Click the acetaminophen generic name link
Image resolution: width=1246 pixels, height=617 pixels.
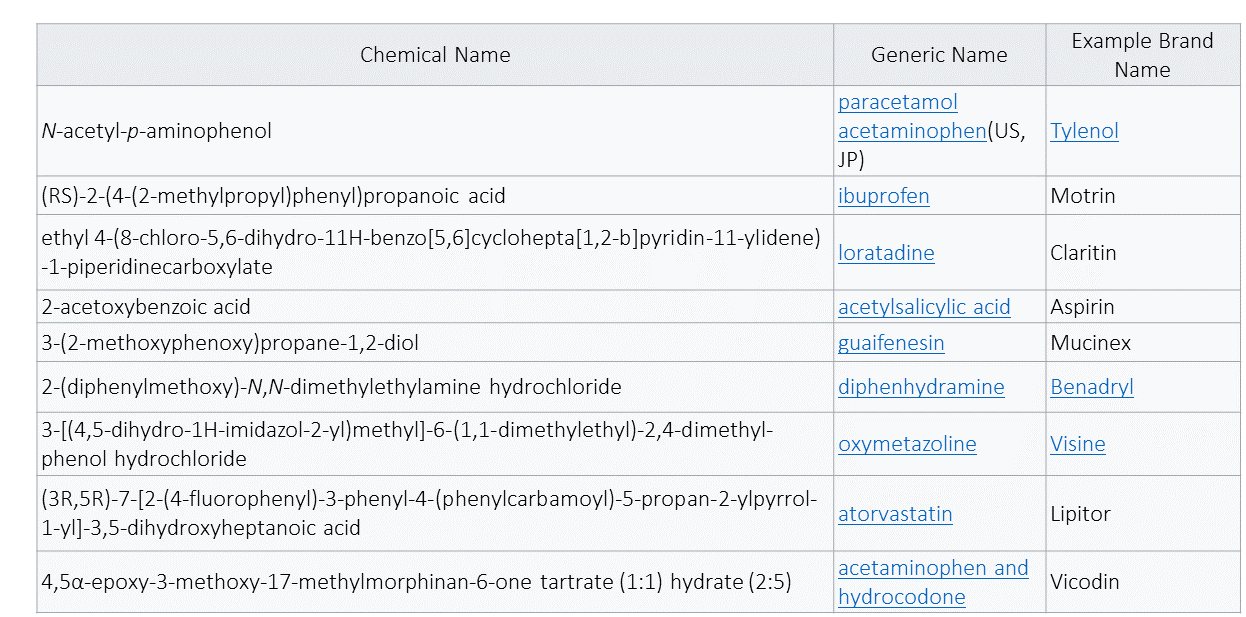(x=911, y=131)
